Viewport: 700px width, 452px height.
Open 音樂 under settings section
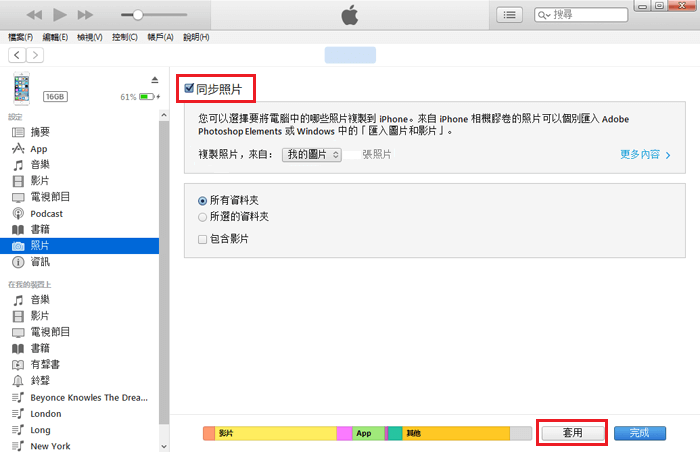click(x=79, y=165)
